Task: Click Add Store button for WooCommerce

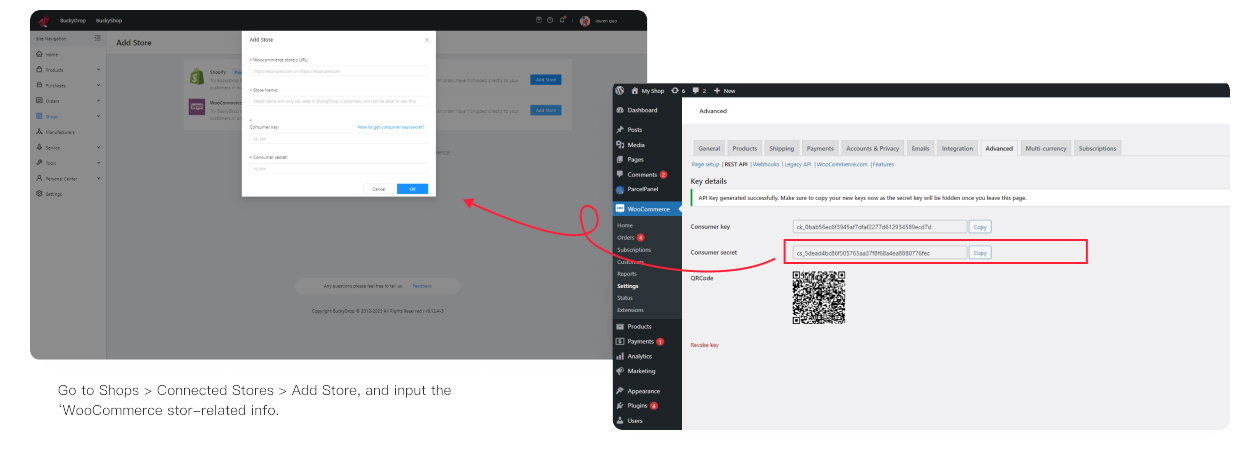Action: click(545, 110)
